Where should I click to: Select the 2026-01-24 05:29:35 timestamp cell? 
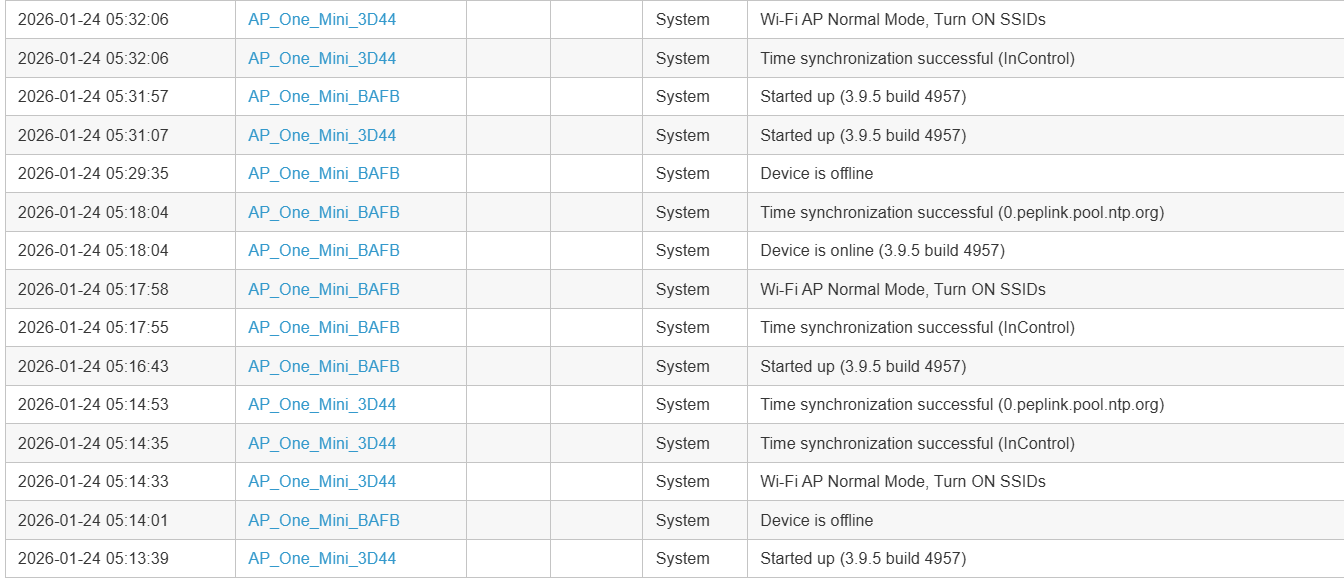[93, 174]
